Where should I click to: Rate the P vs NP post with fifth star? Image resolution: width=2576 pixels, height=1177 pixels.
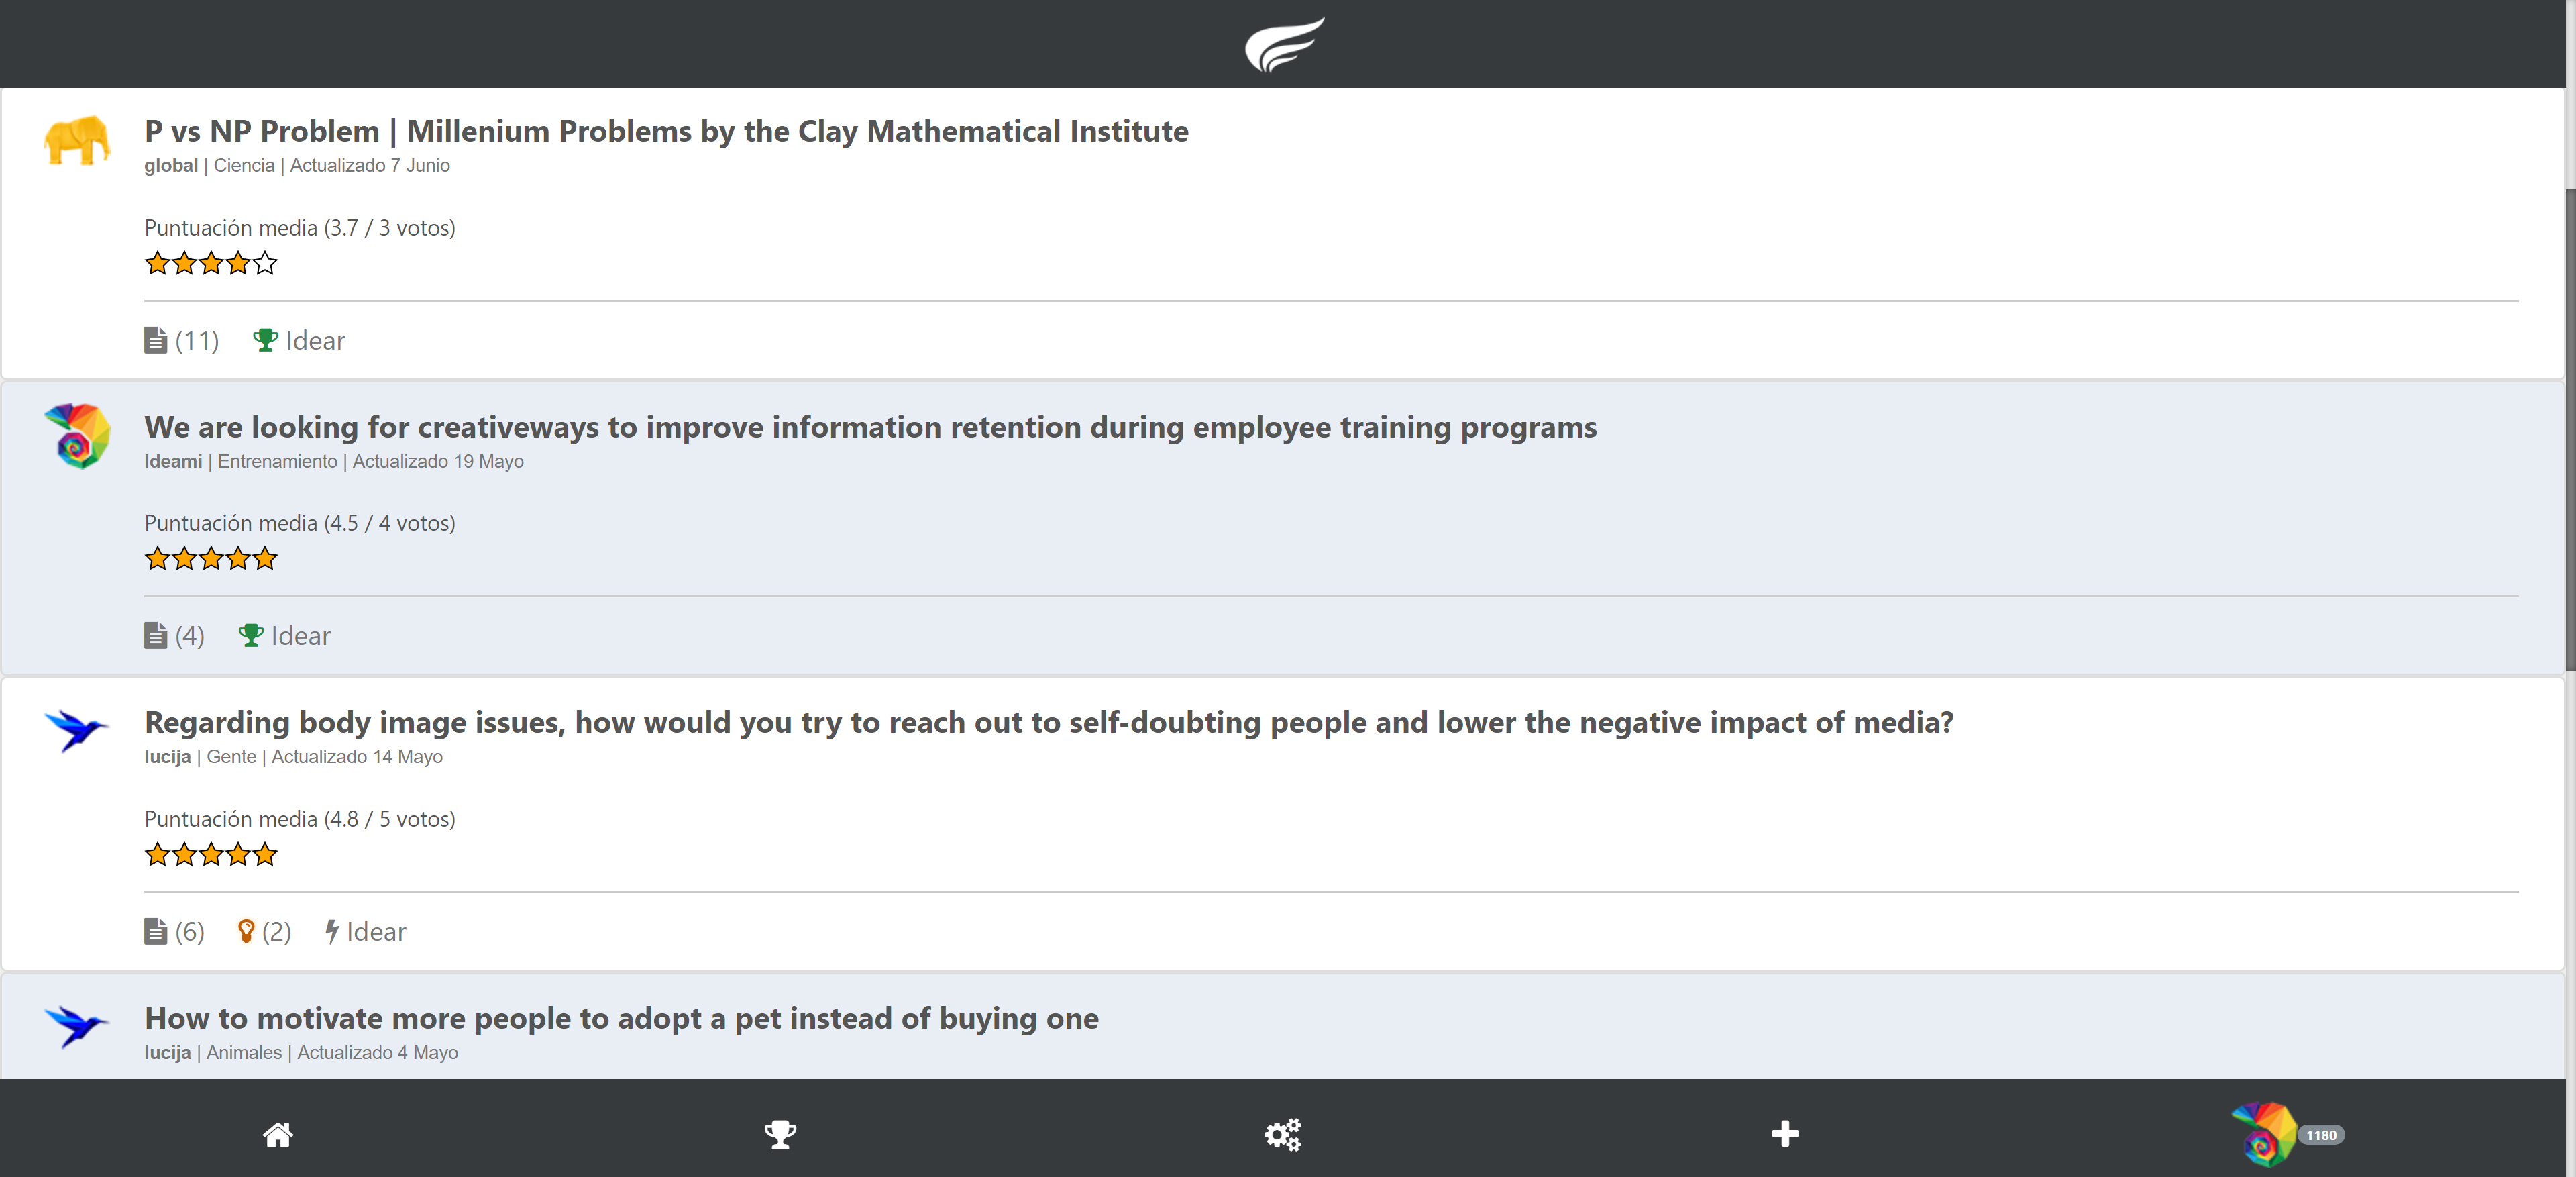[x=265, y=264]
